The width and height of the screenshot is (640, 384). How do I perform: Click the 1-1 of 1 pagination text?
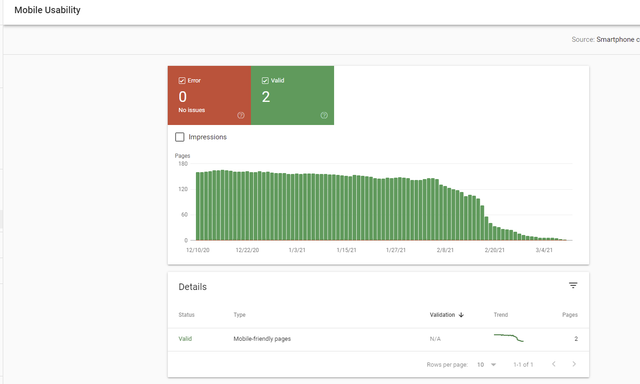coord(523,364)
